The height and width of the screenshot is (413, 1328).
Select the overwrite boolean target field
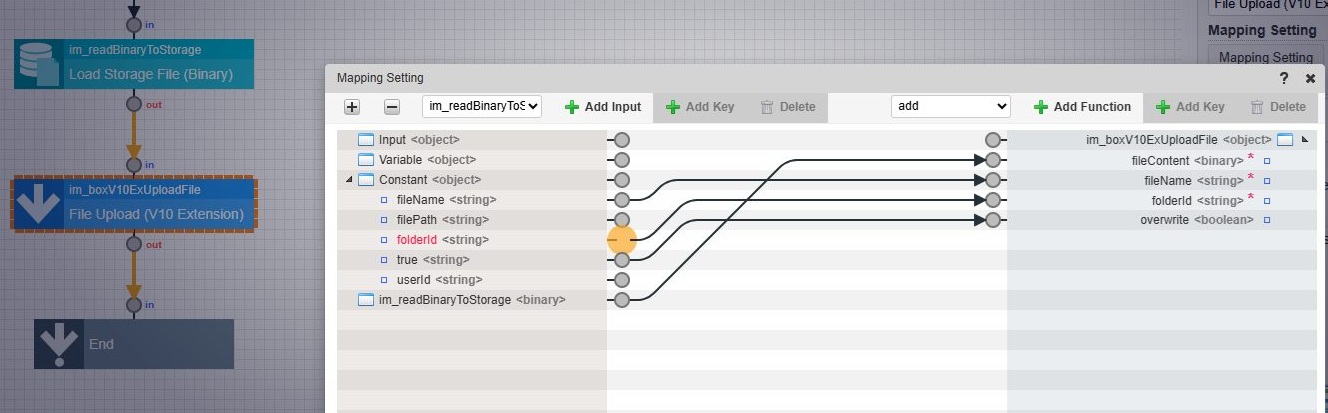pos(1196,220)
